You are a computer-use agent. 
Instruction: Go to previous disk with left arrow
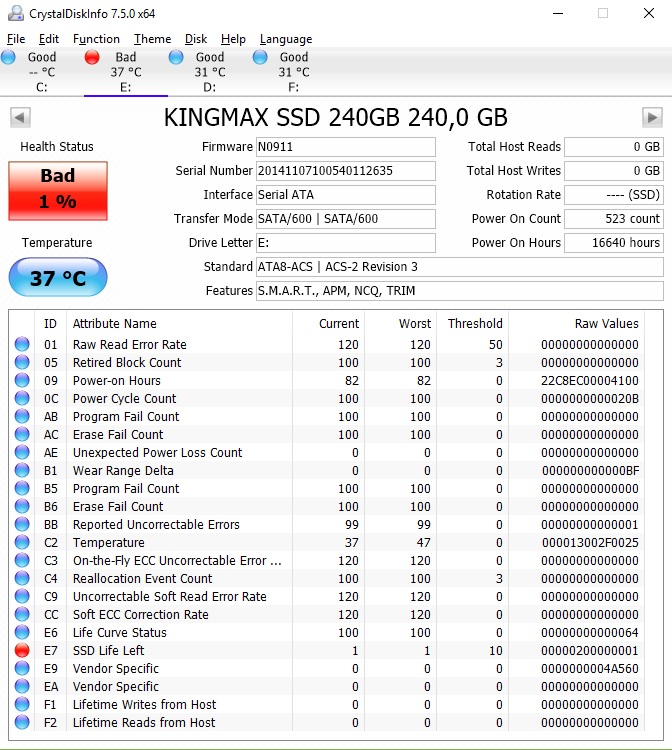pos(20,117)
